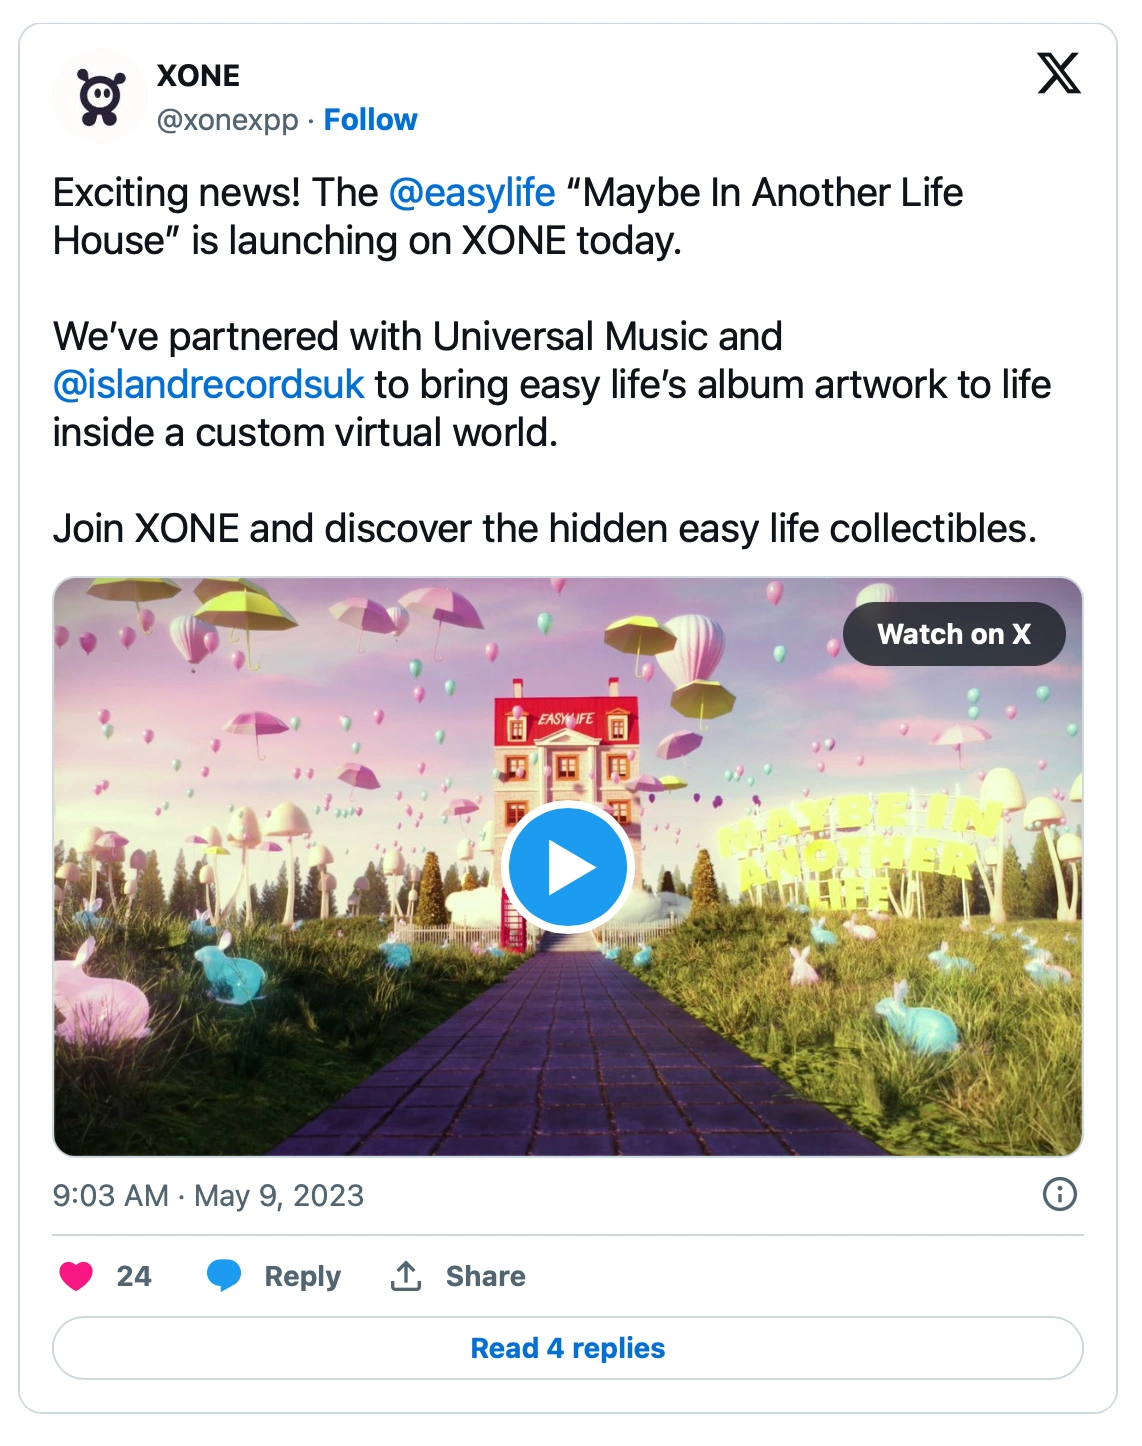Click the Read 4 replies button
1142x1446 pixels.
568,1348
